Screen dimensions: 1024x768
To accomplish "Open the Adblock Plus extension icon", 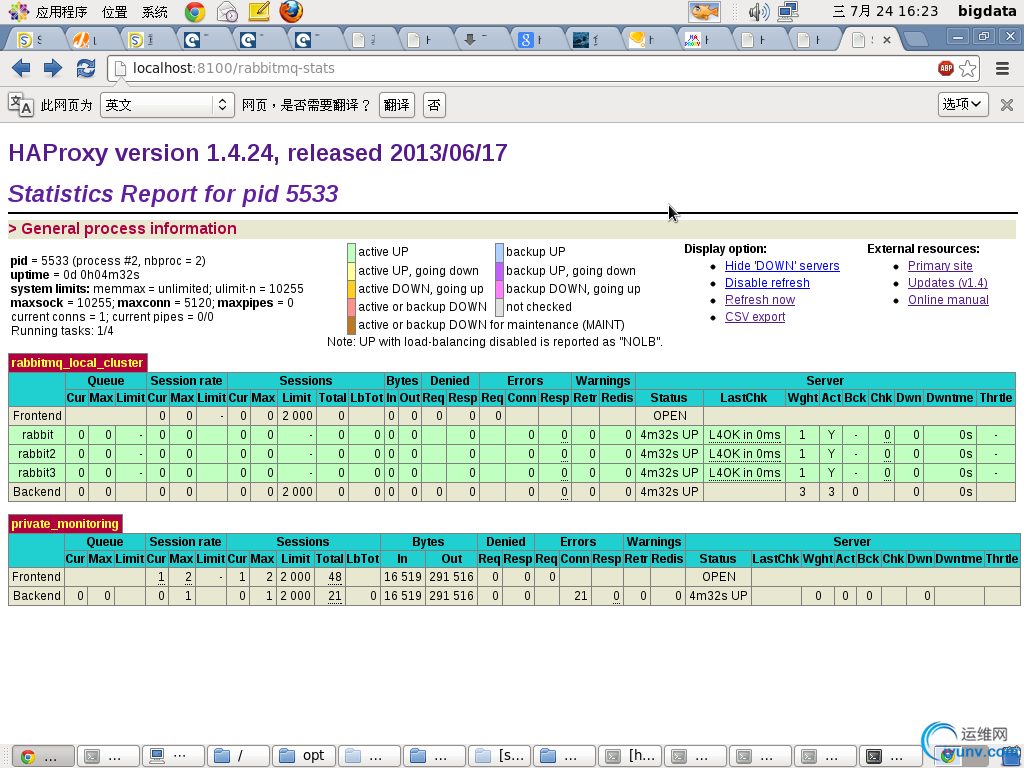I will coord(946,68).
